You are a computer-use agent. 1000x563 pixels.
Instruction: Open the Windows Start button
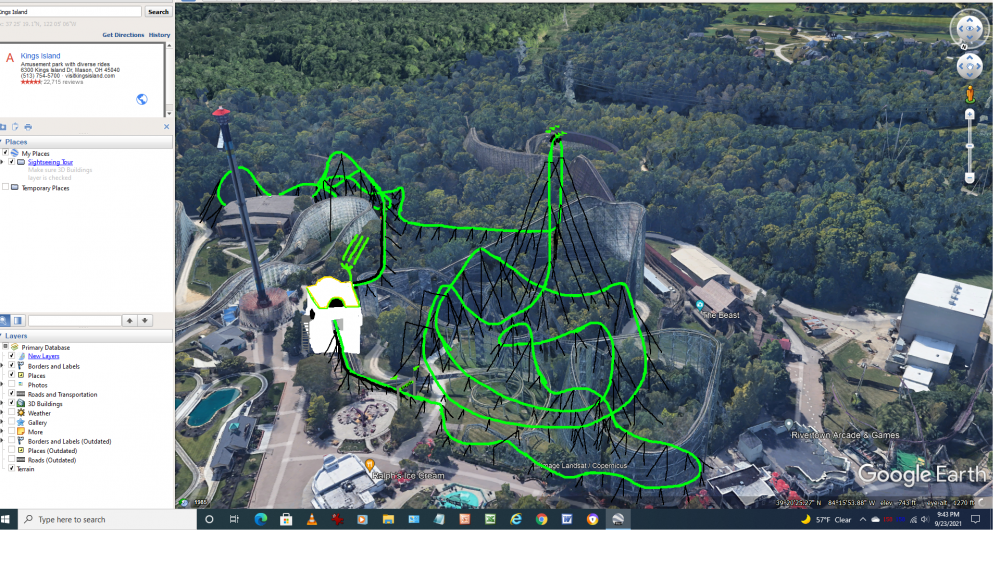point(6,519)
